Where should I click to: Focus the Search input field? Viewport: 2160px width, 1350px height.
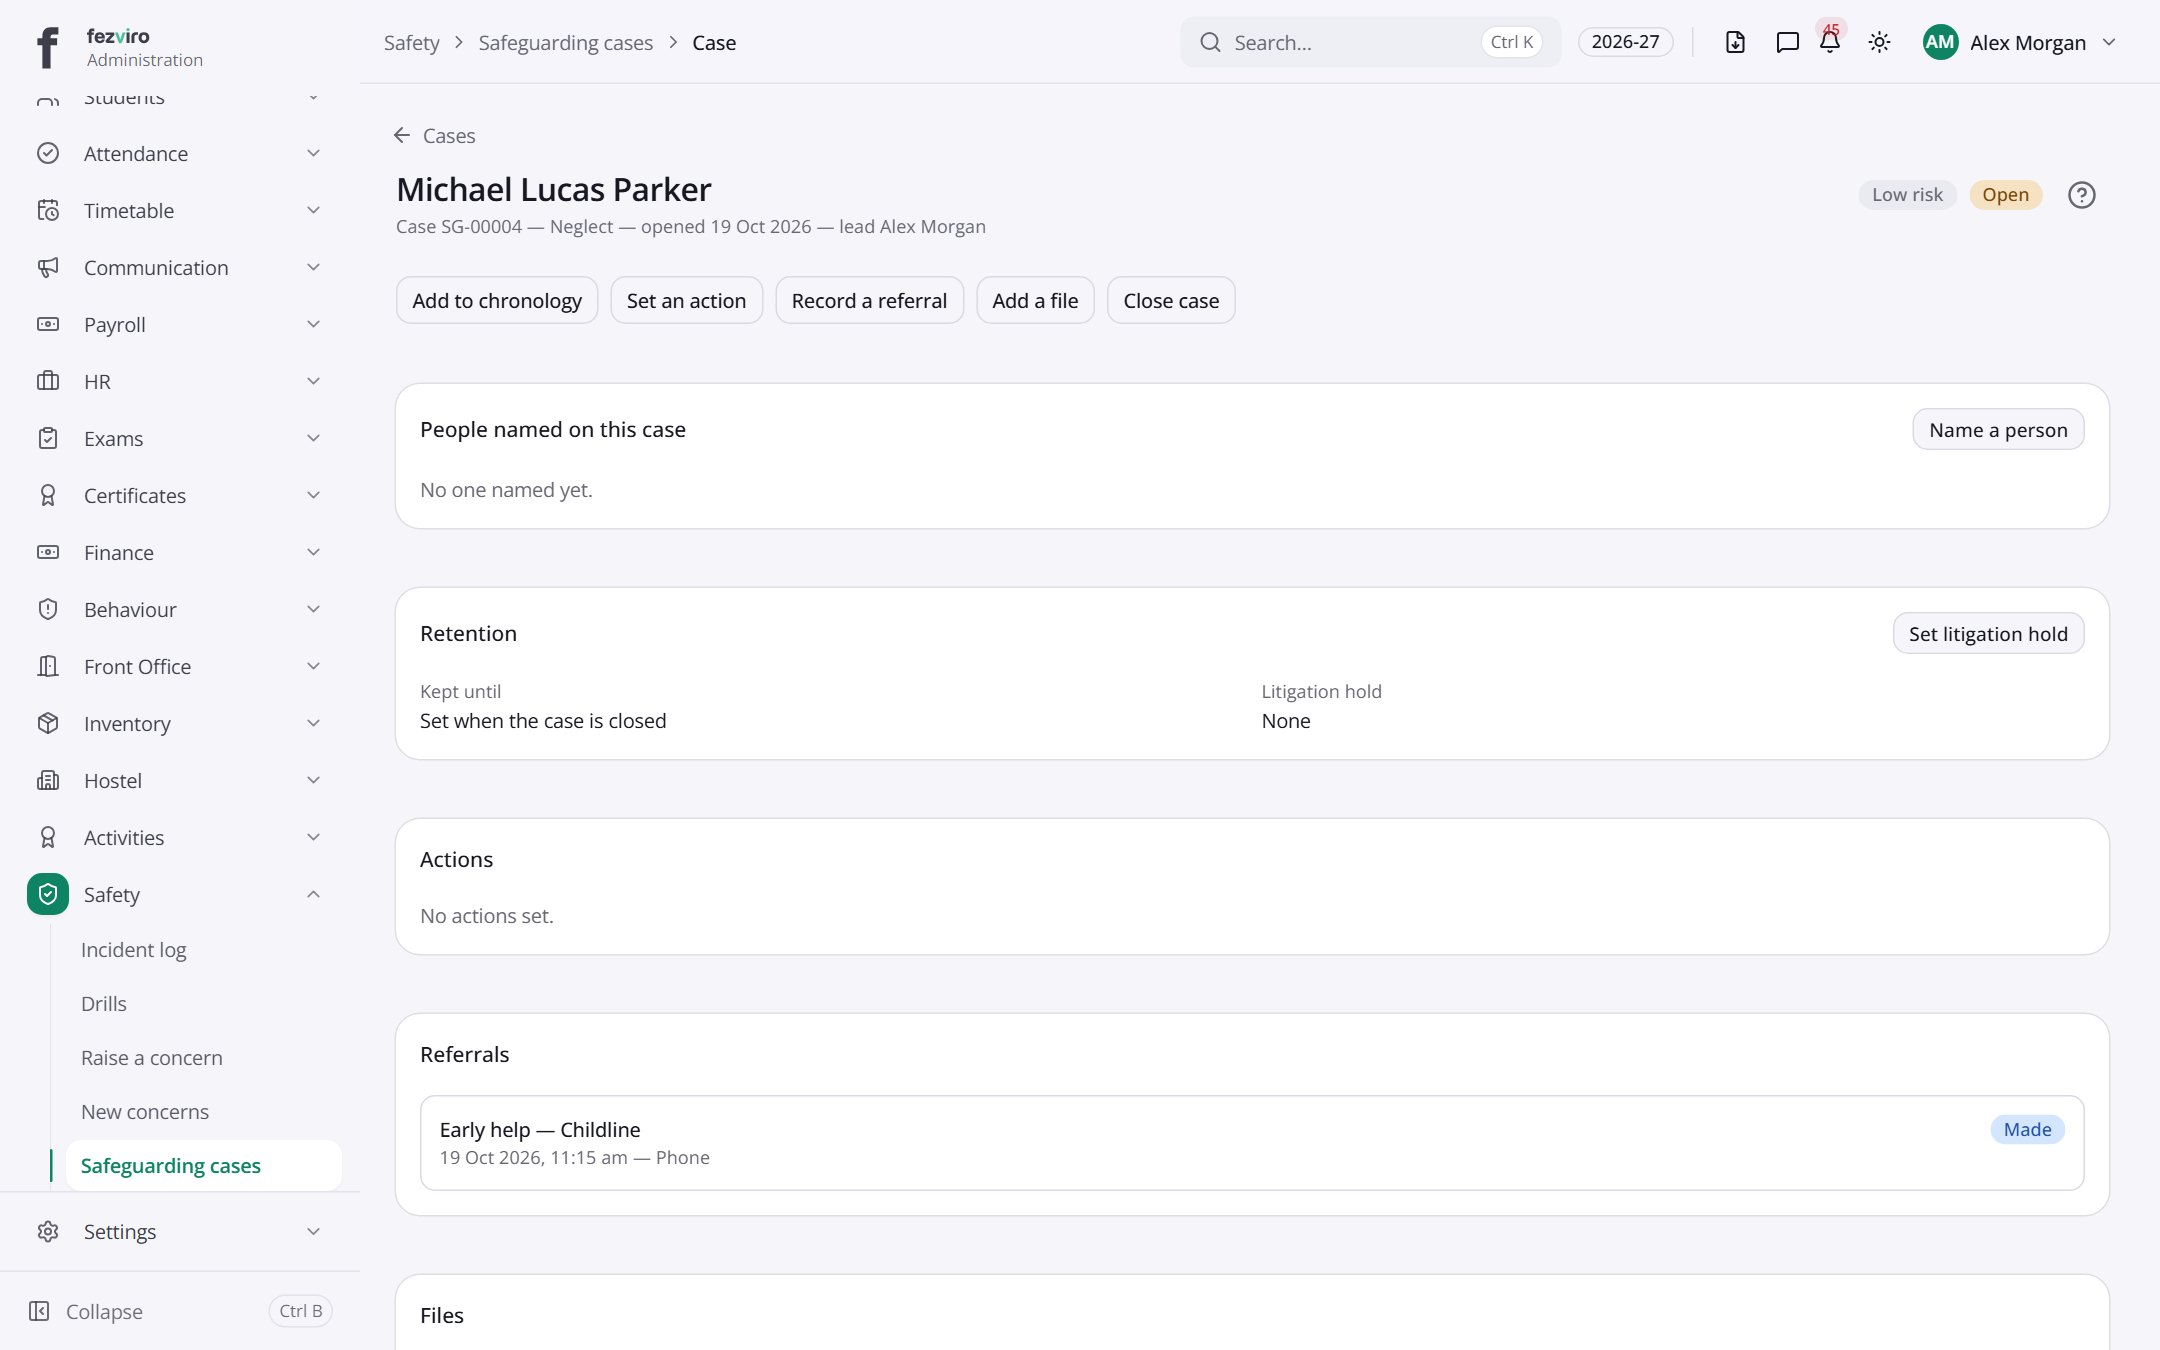1370,42
